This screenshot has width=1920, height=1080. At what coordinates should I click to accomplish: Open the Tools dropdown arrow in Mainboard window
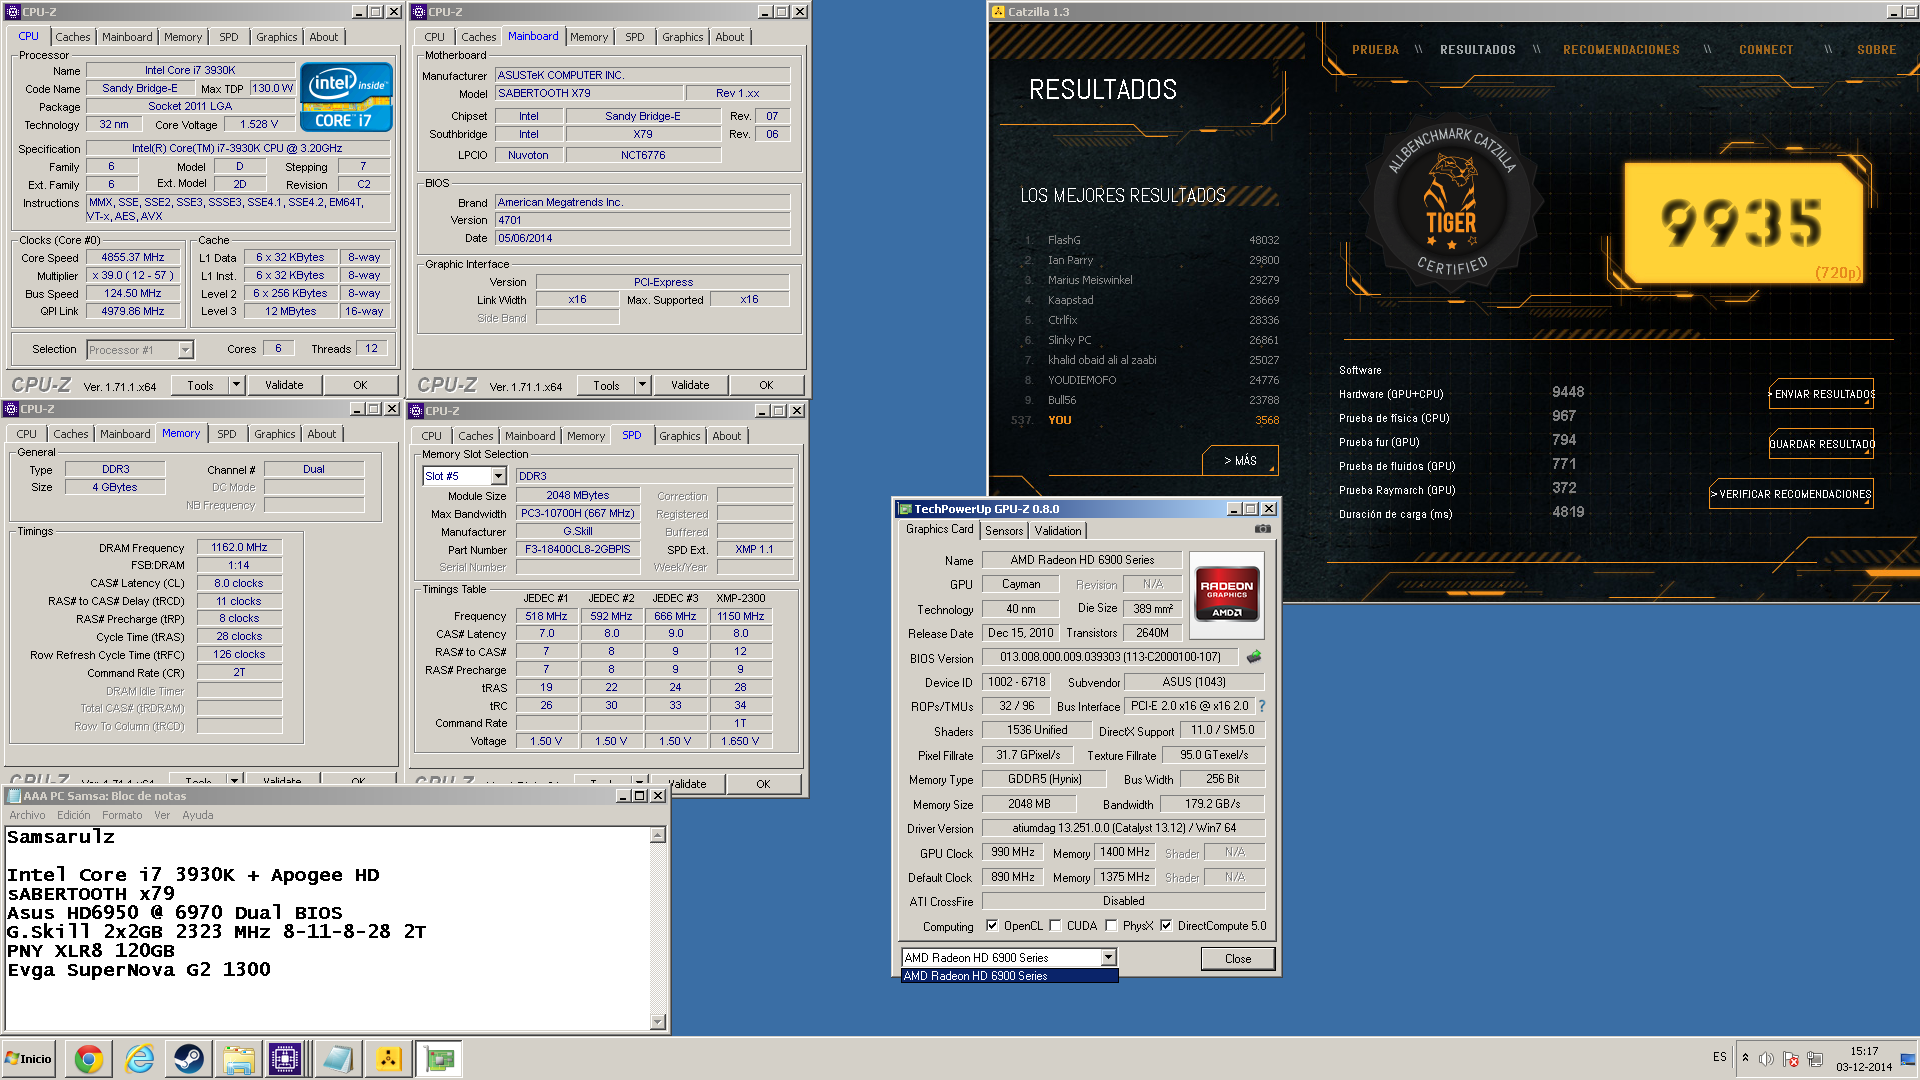pyautogui.click(x=642, y=385)
